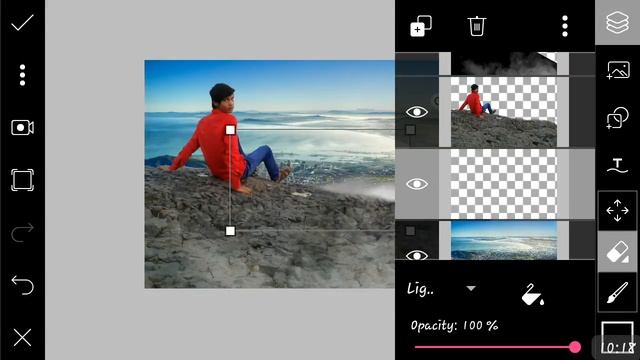
Task: Hide the empty transparent layer via eye icon
Action: click(x=417, y=184)
